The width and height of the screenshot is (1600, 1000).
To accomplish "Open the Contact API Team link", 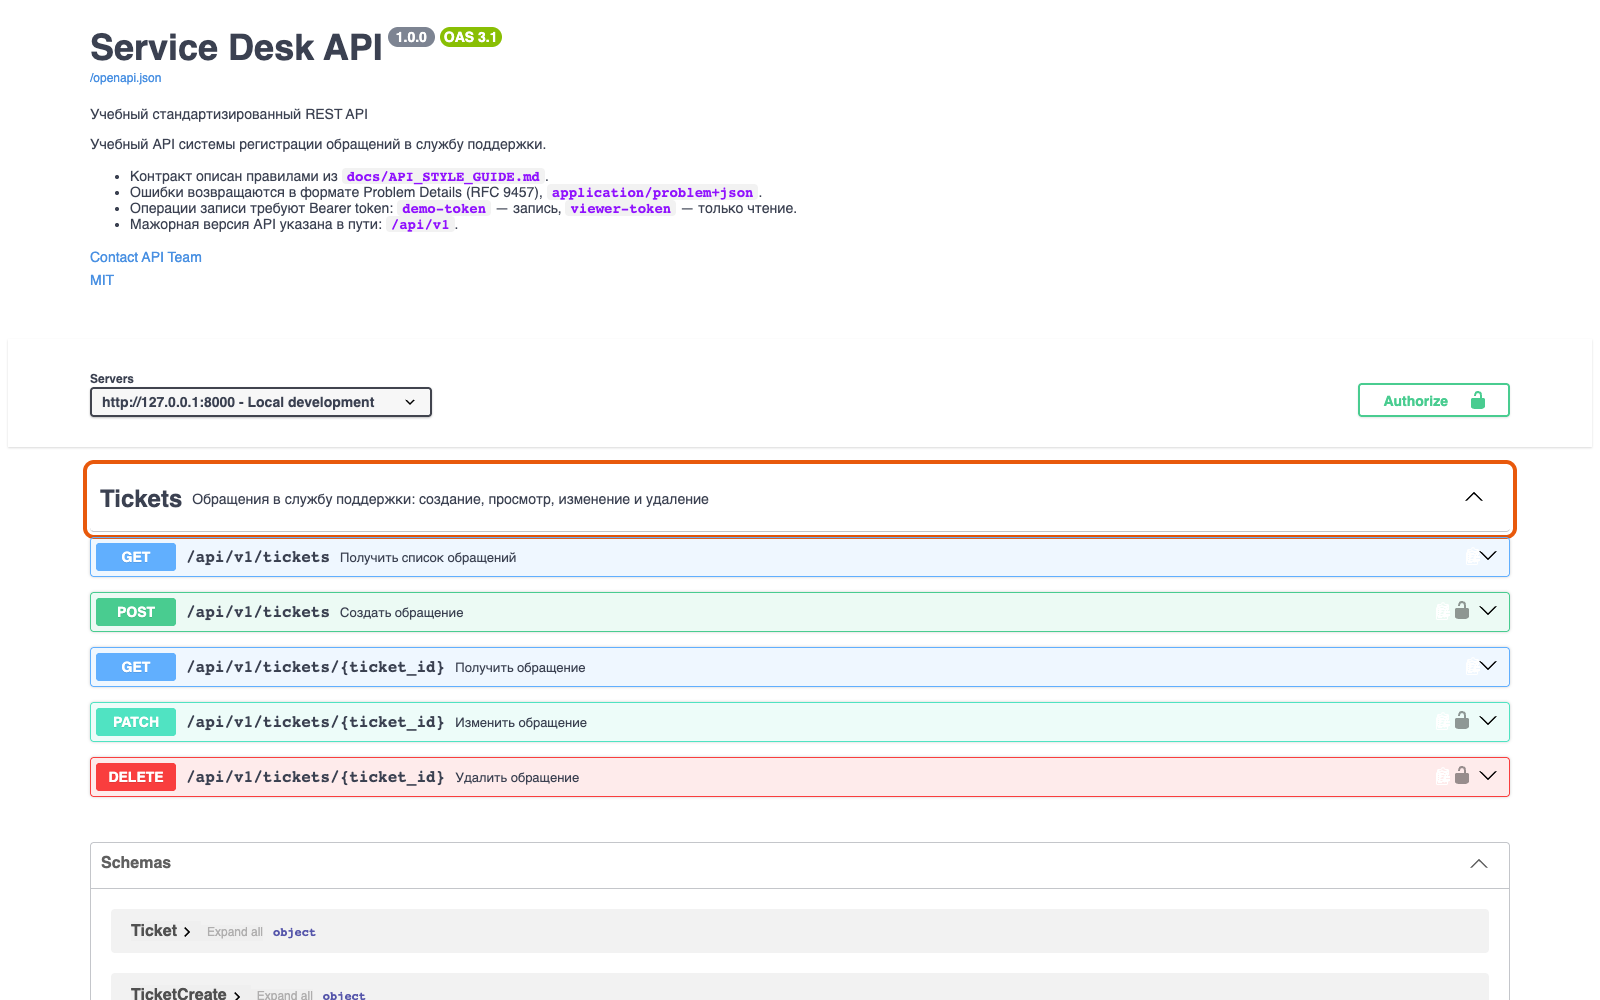I will pyautogui.click(x=146, y=257).
